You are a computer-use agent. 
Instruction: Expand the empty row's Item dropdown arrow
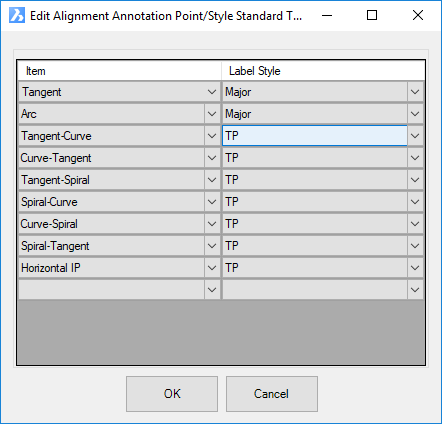coord(212,290)
